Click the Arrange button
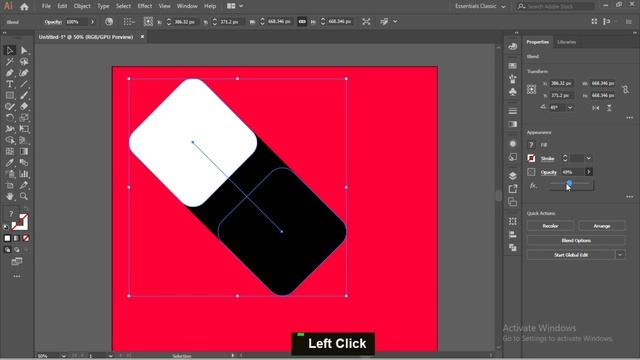Viewport: 640px width, 360px height. [602, 226]
